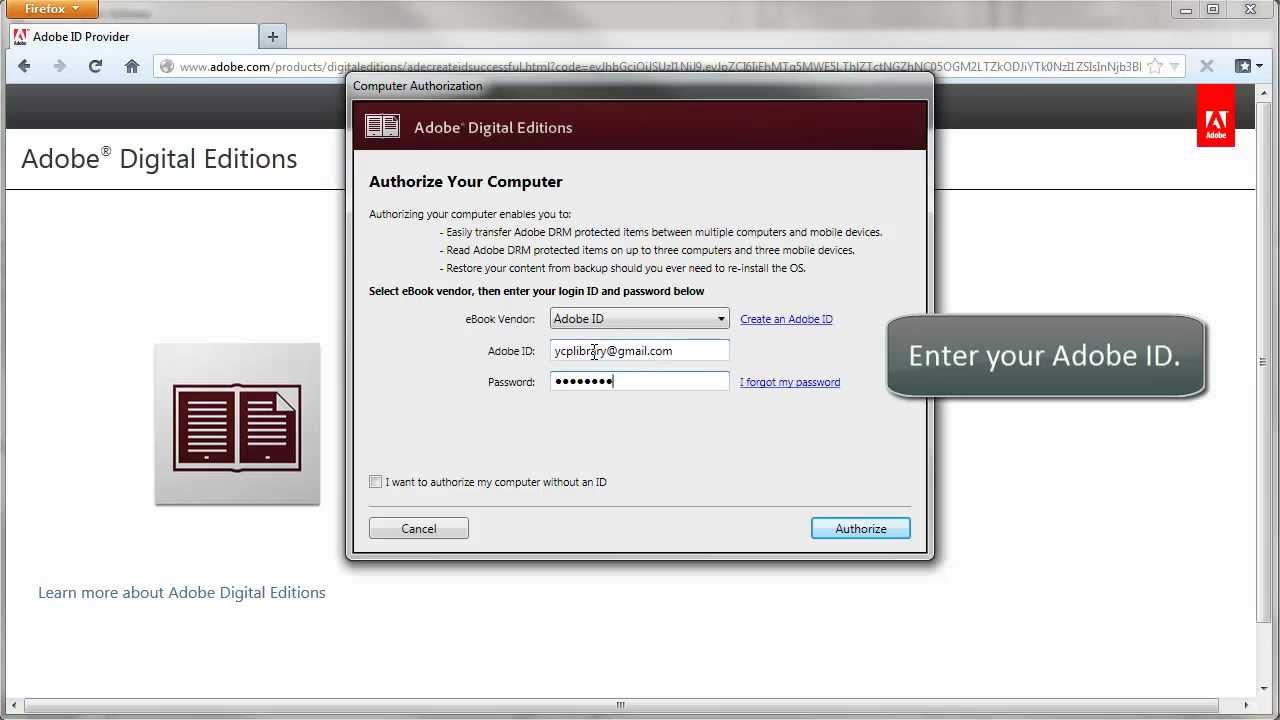Click the Adobe Digital Editions page heading

(159, 159)
